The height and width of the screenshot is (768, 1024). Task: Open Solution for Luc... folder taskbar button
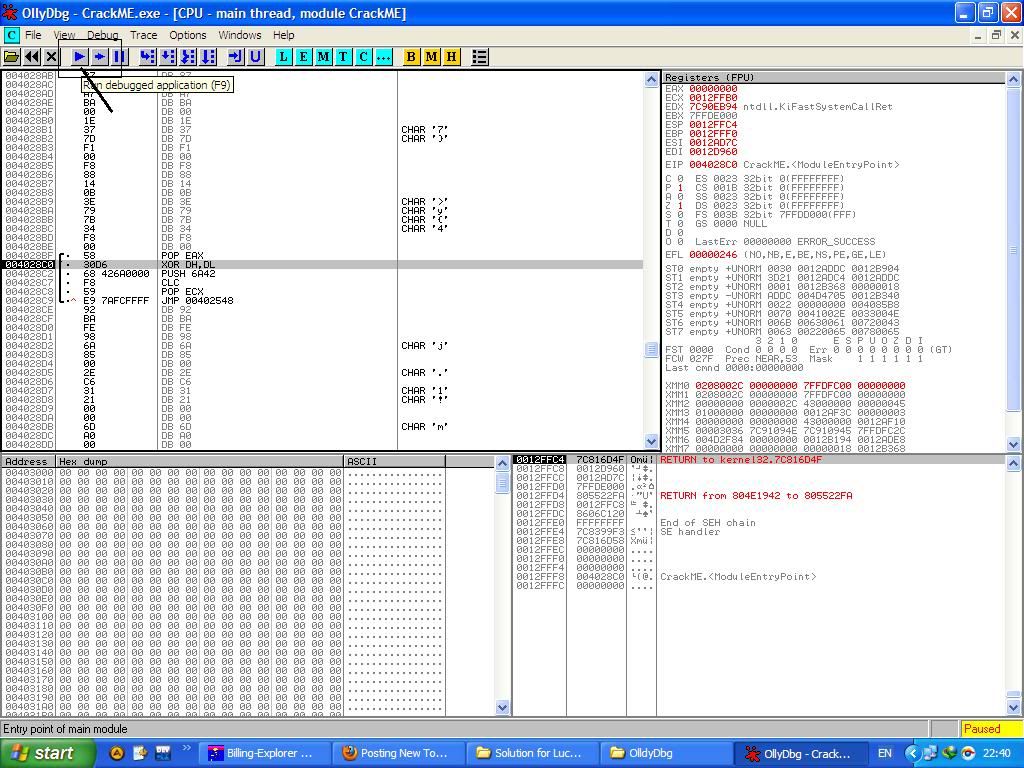[x=532, y=754]
